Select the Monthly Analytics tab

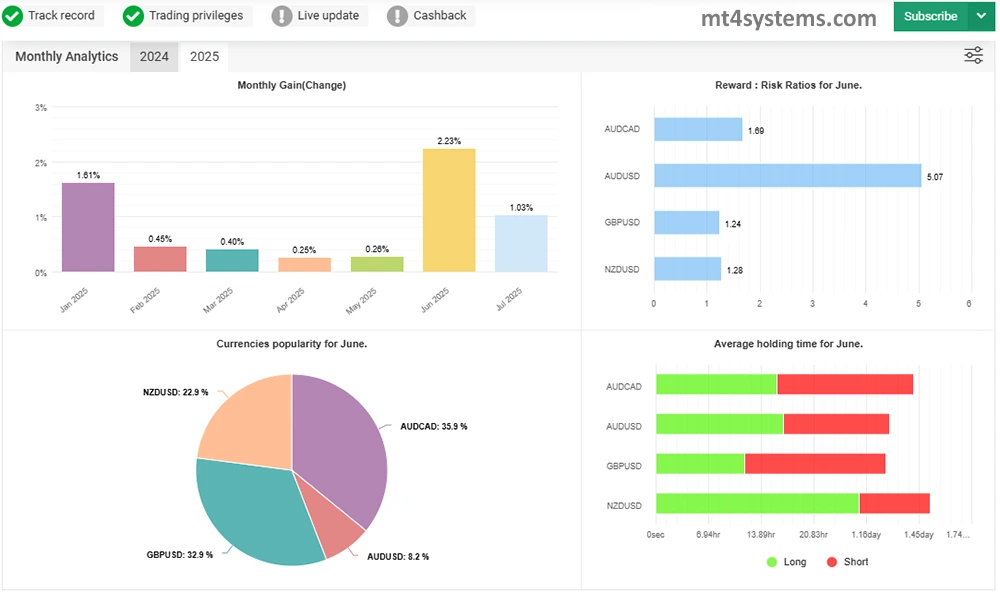click(x=65, y=56)
